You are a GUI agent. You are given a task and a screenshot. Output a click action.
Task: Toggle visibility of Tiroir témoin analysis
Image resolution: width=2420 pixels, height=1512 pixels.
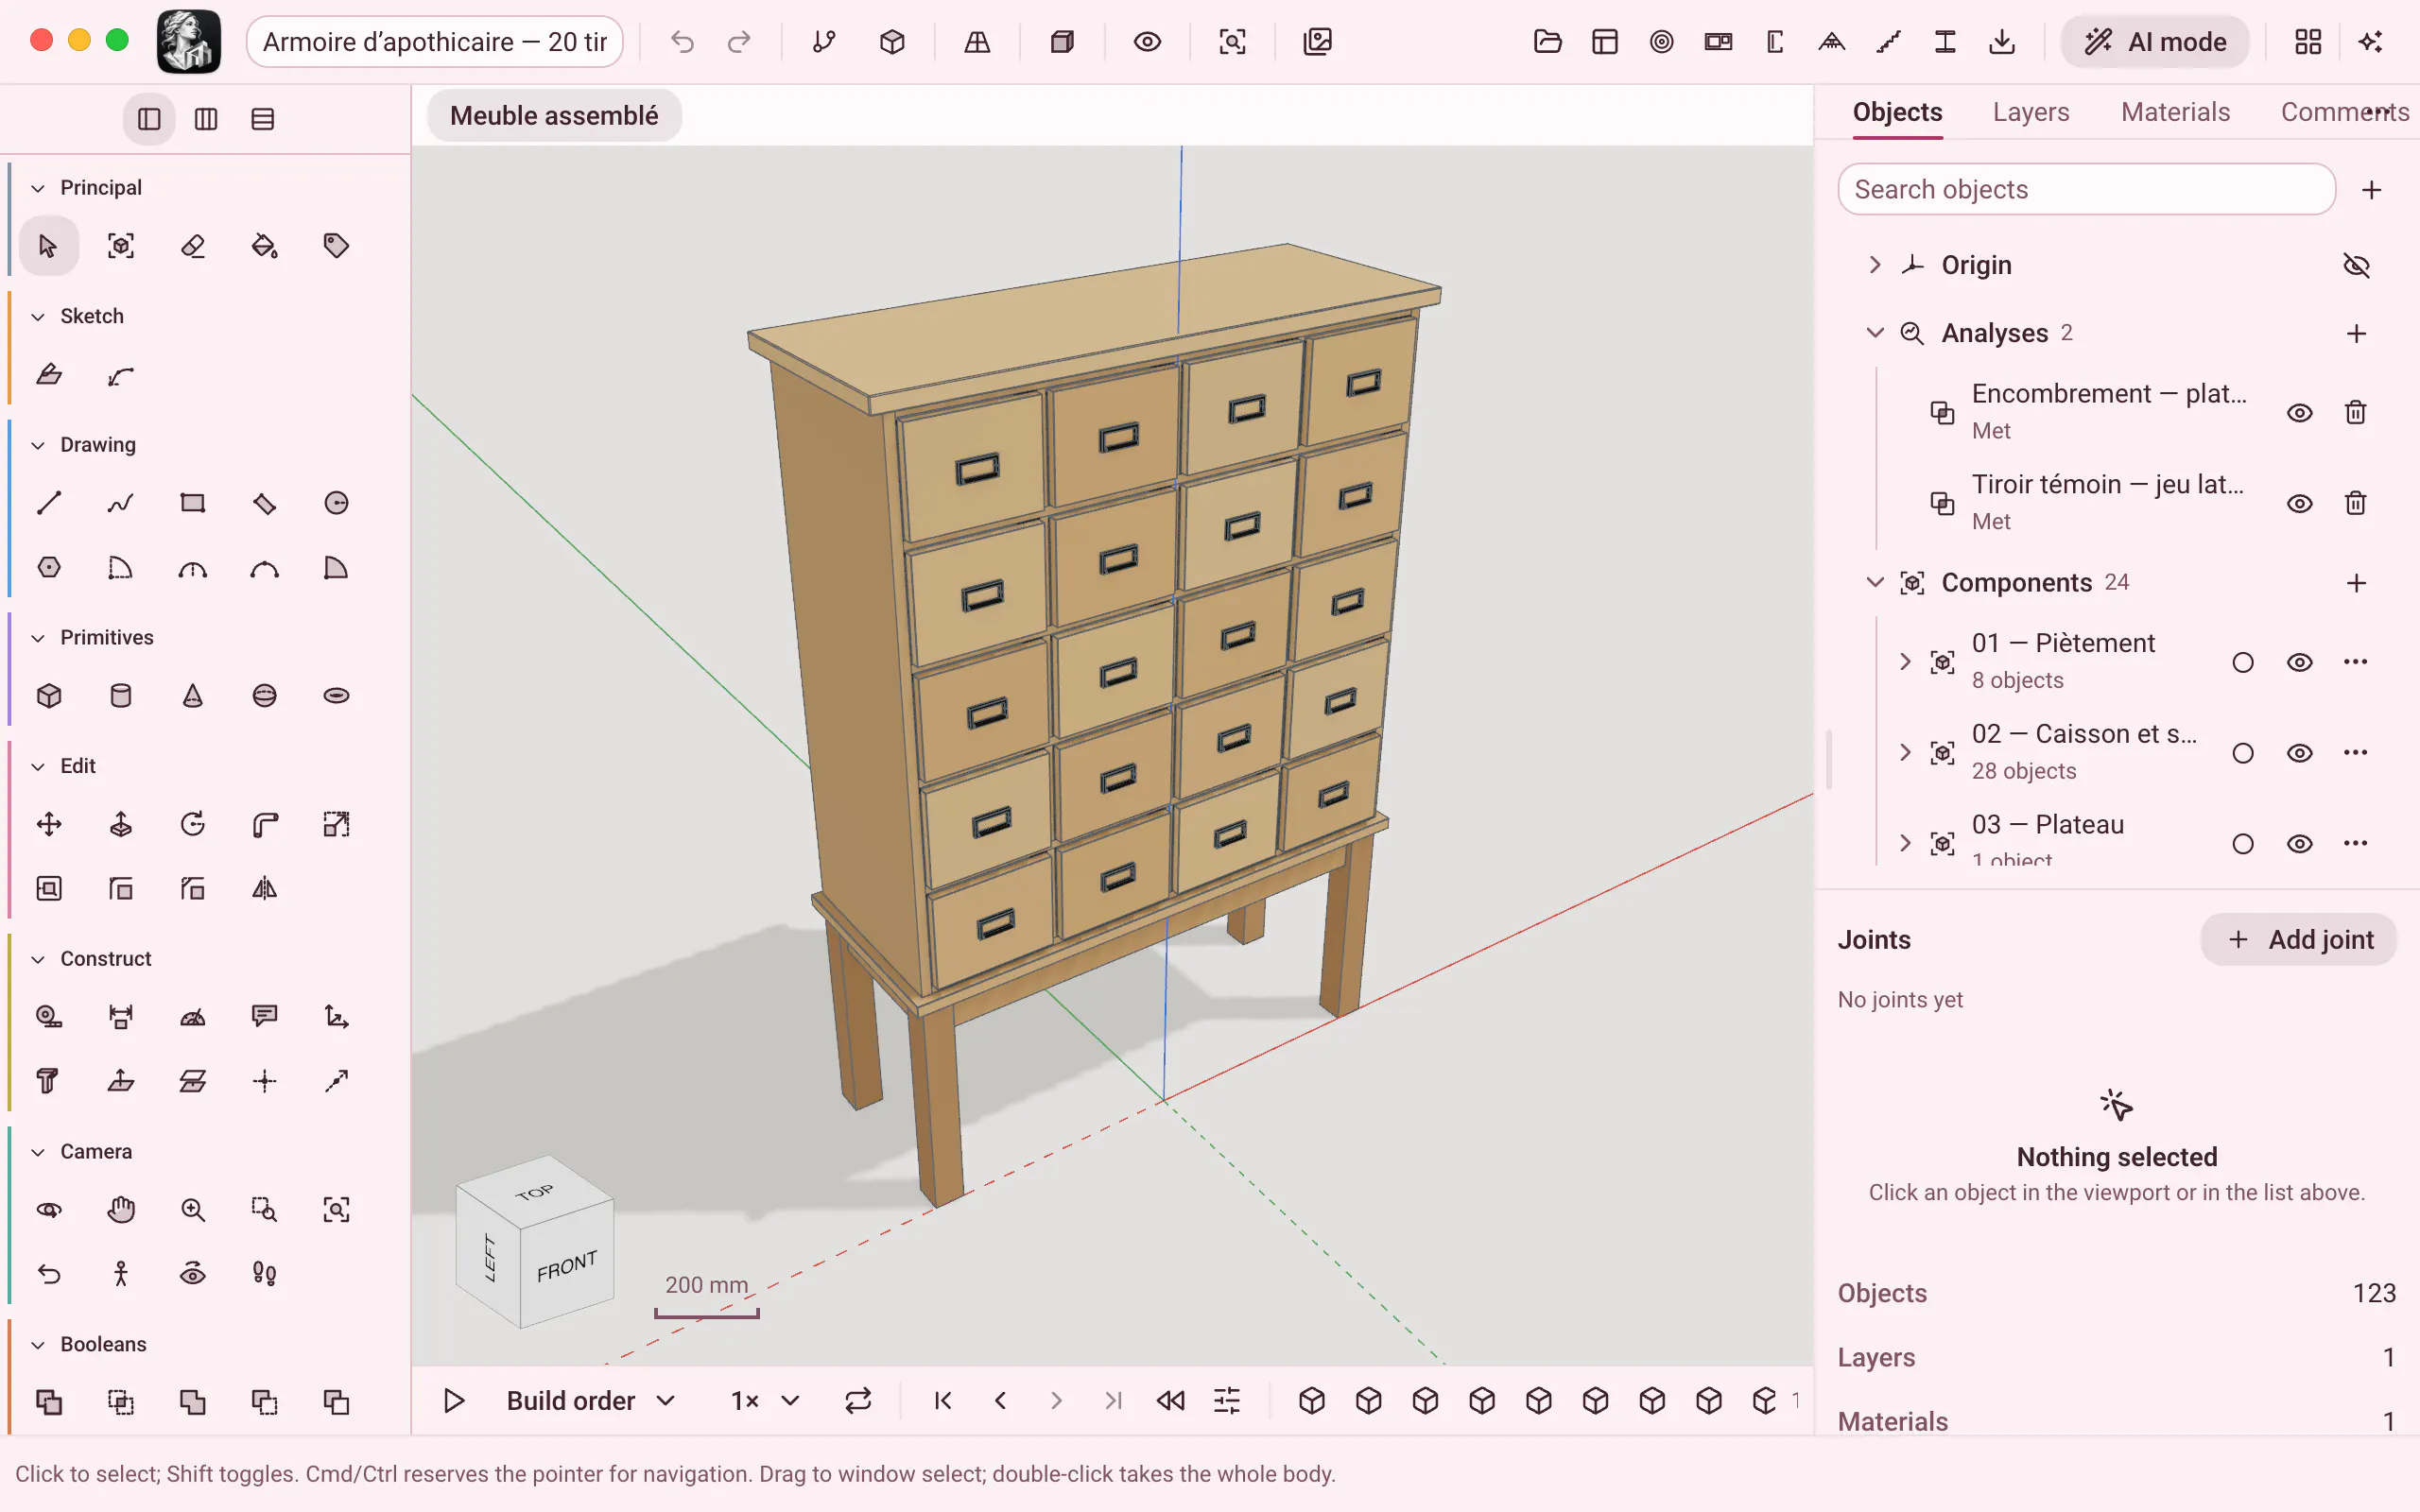click(2299, 503)
